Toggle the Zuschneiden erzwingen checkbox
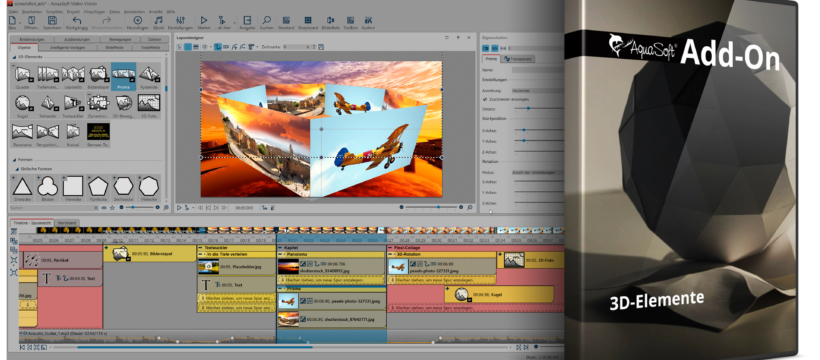Image resolution: width=820 pixels, height=360 pixels. [x=484, y=98]
